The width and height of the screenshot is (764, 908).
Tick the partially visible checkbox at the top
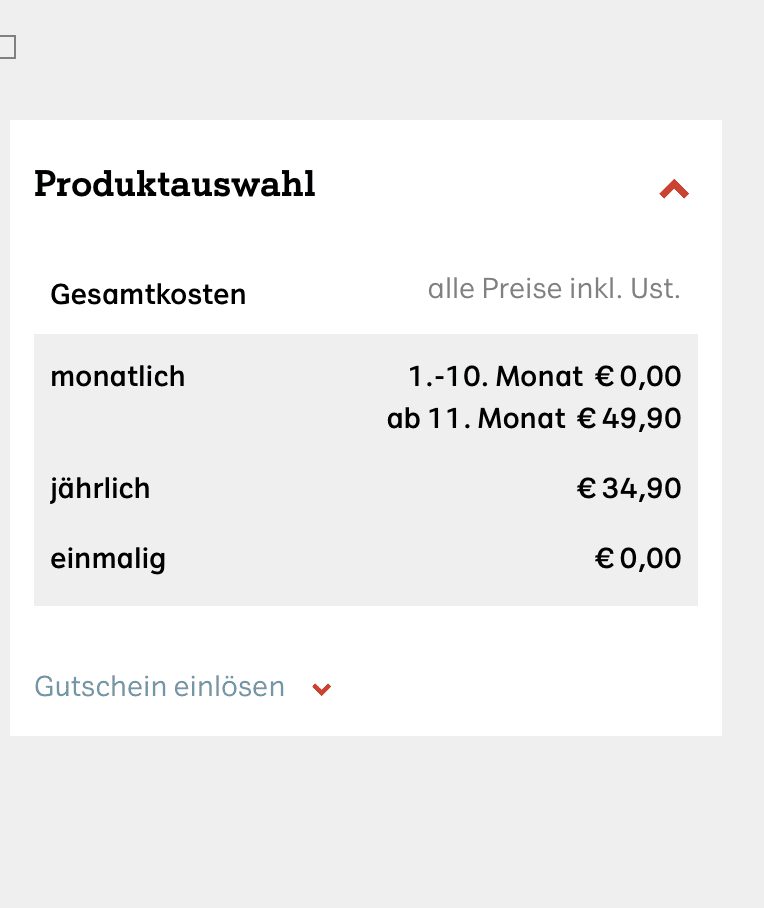[x=6, y=47]
